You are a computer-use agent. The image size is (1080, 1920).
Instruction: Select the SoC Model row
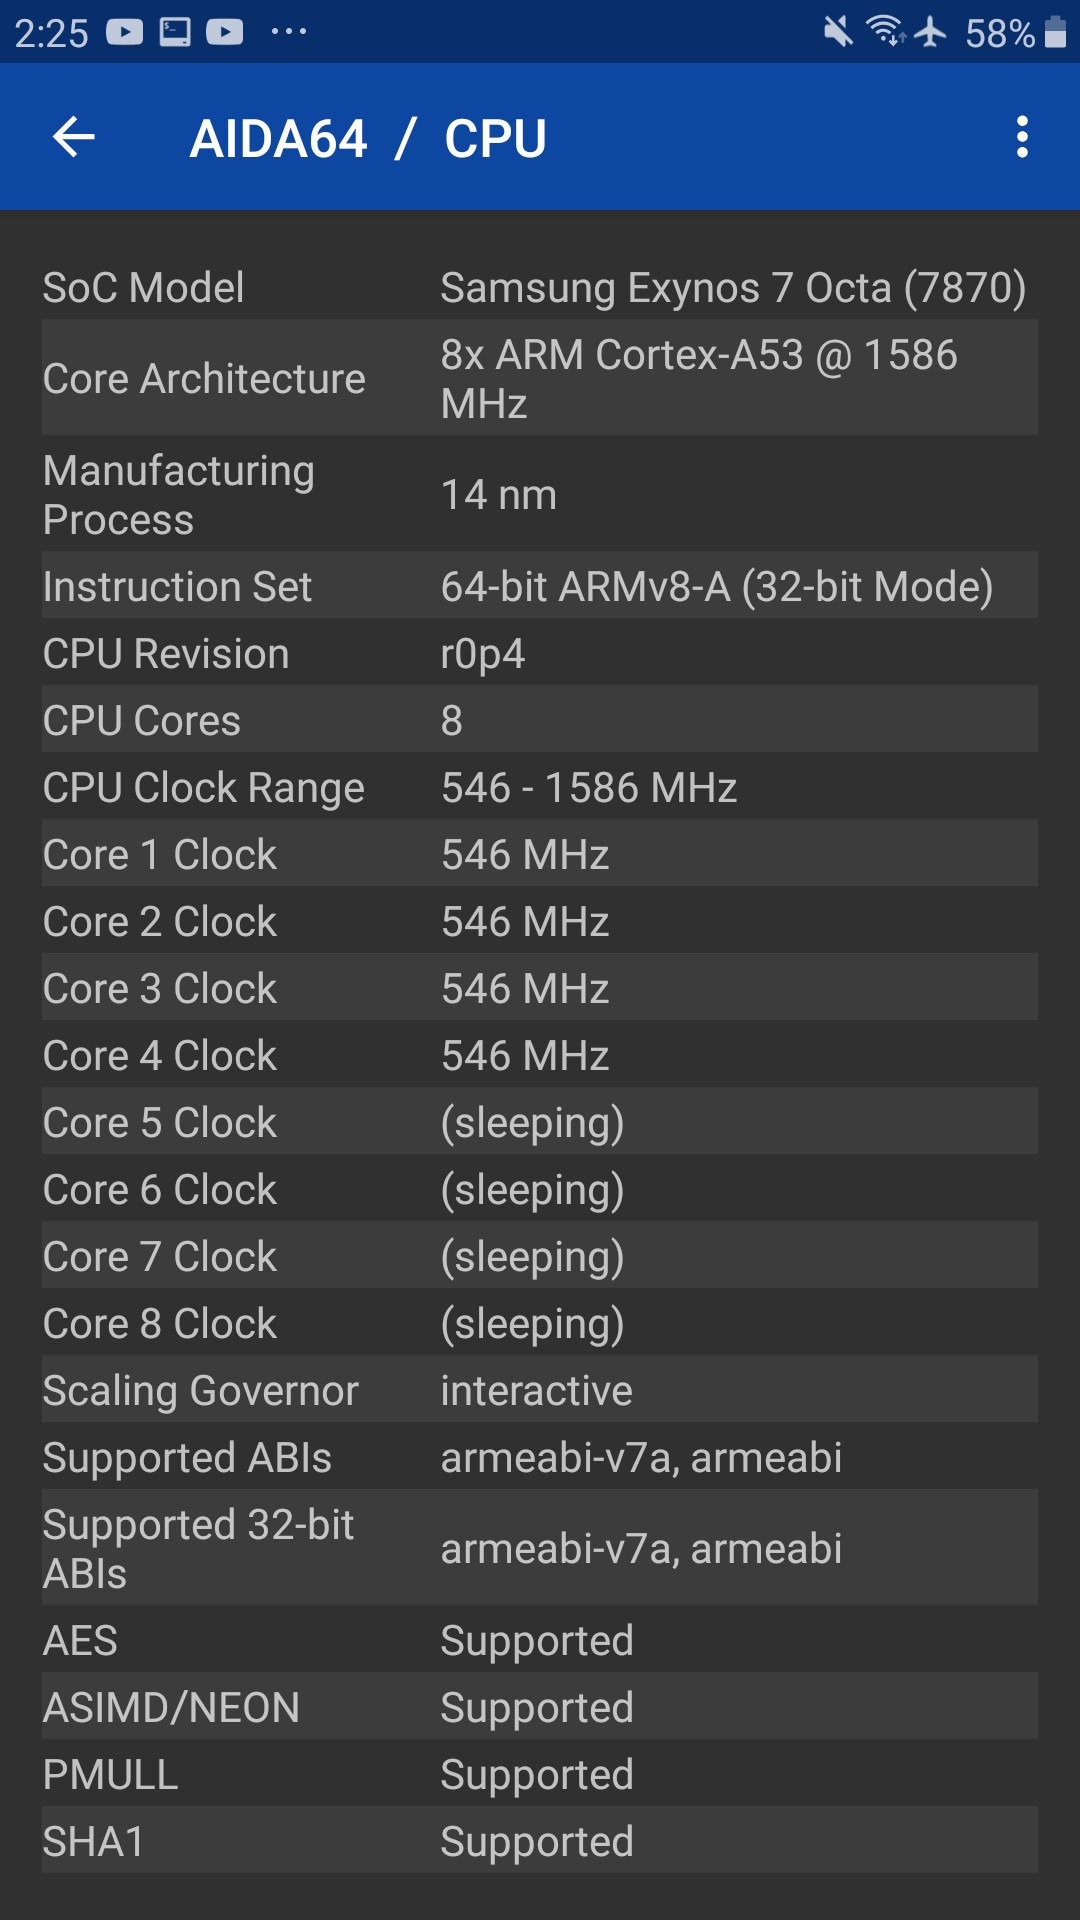pos(540,287)
